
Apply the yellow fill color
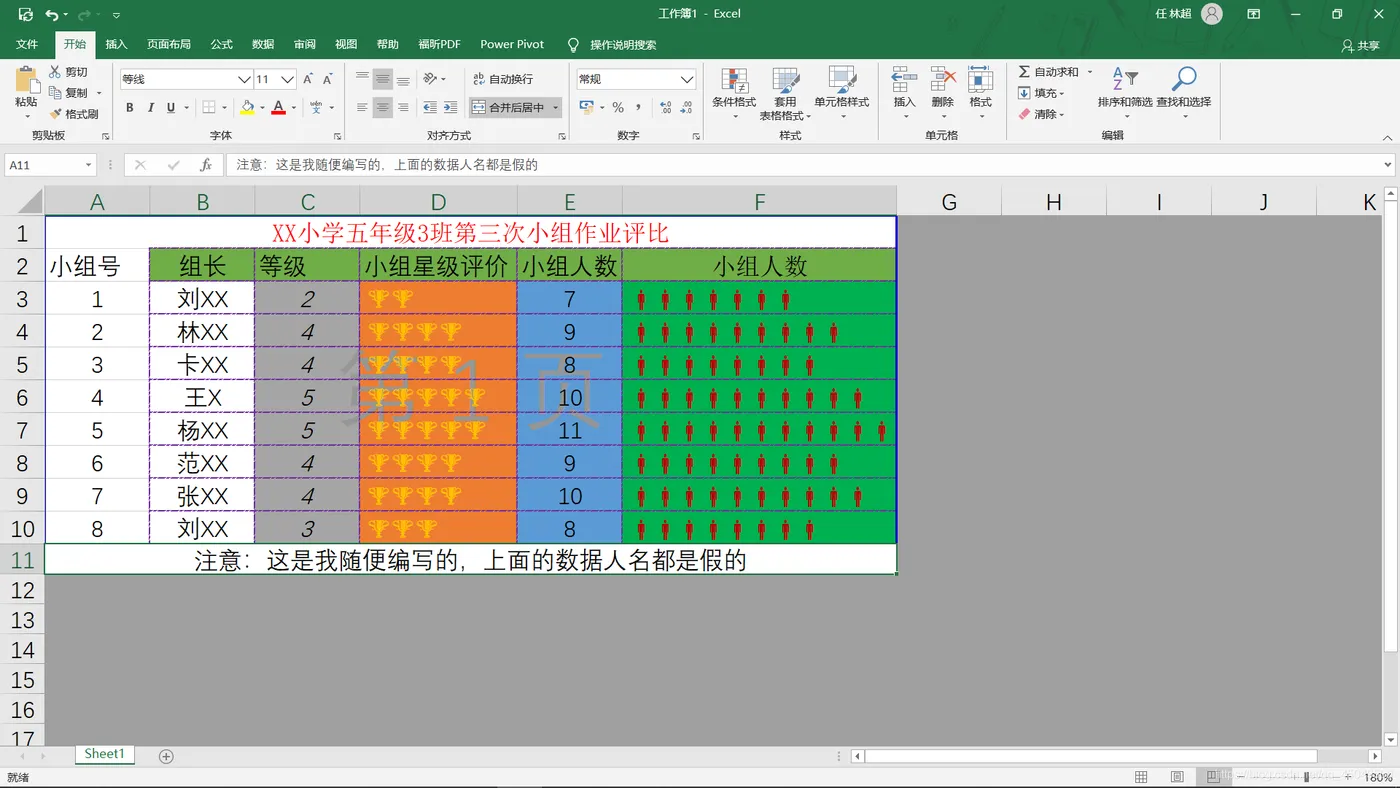247,107
